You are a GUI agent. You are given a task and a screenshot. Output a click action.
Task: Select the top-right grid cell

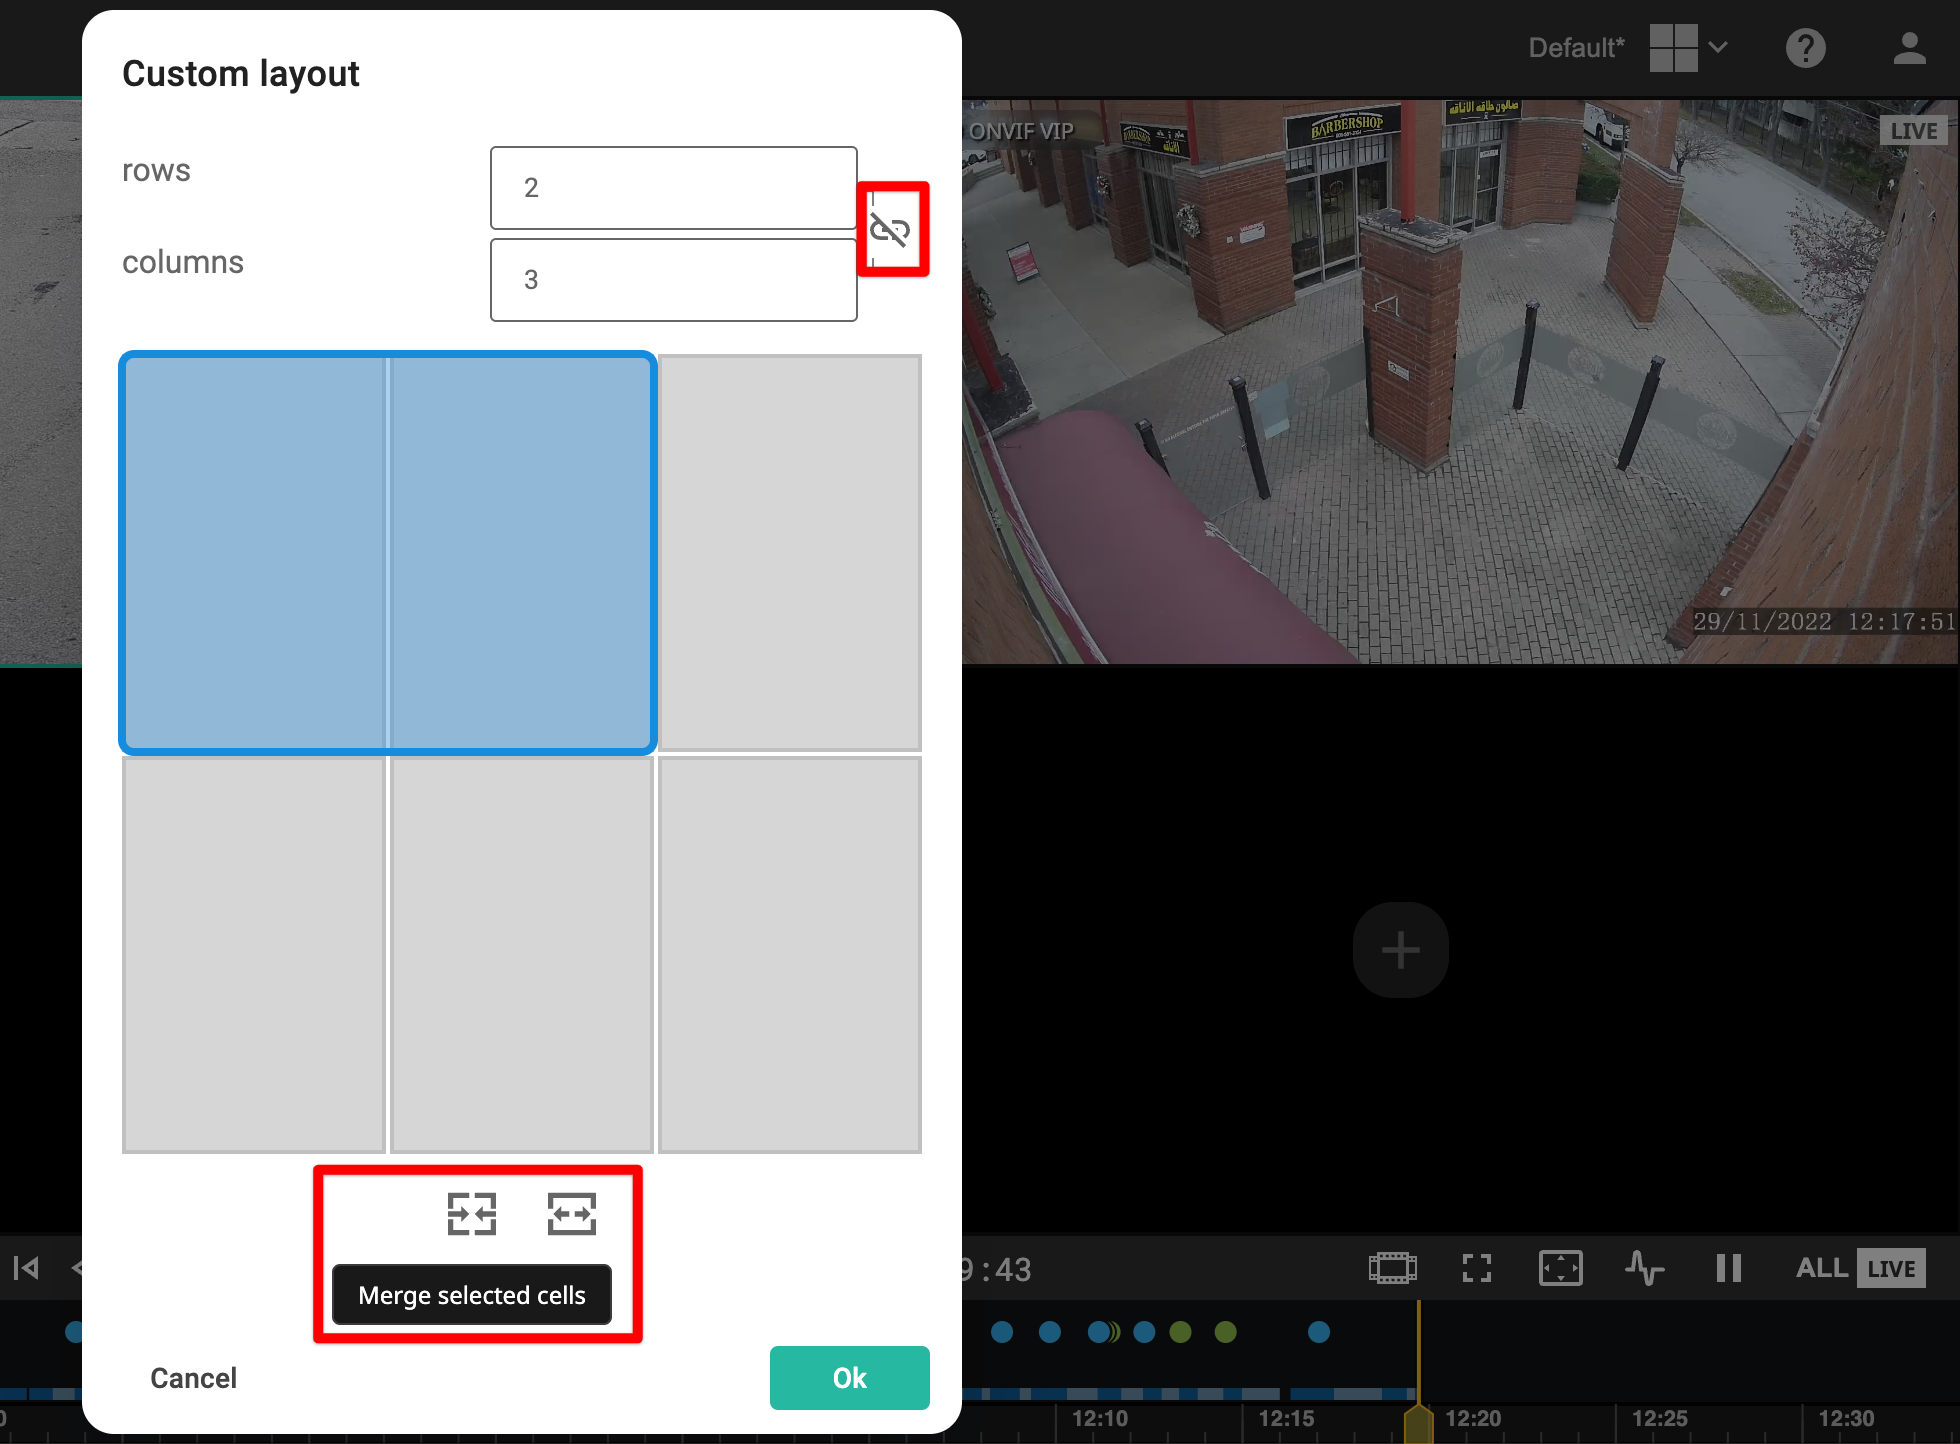pos(789,552)
